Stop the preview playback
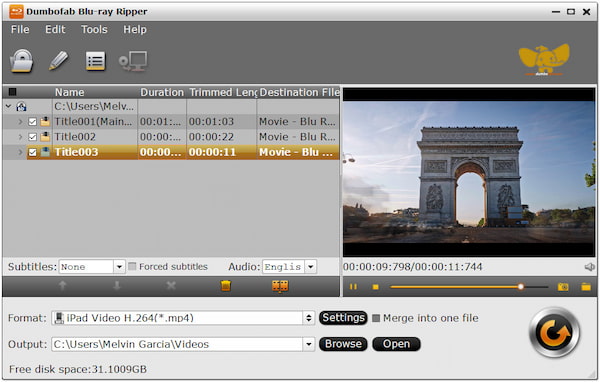Screen dimensions: 600x382 pyautogui.click(x=375, y=287)
